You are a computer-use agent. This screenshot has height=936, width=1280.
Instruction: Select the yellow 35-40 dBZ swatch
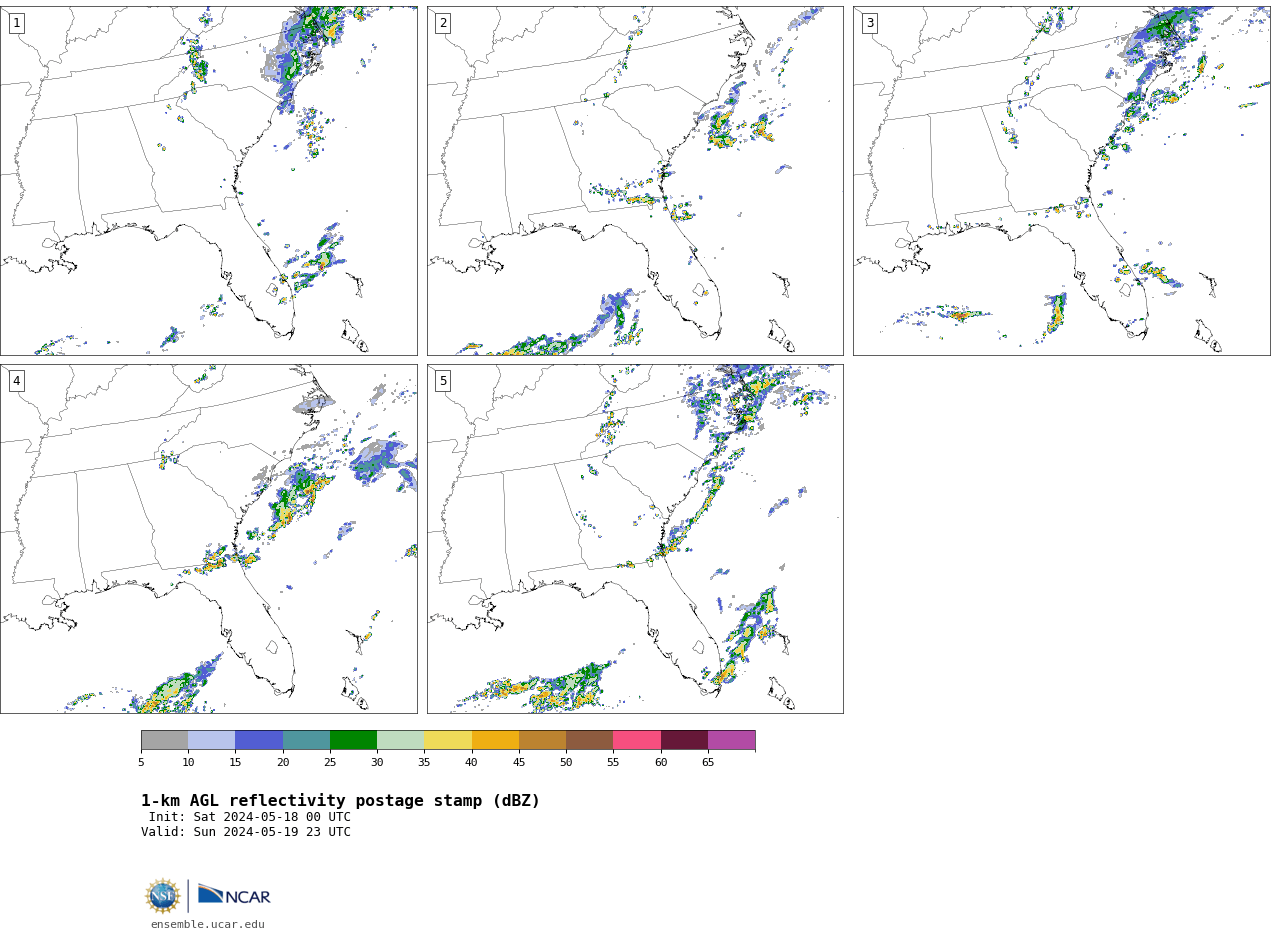coord(448,740)
